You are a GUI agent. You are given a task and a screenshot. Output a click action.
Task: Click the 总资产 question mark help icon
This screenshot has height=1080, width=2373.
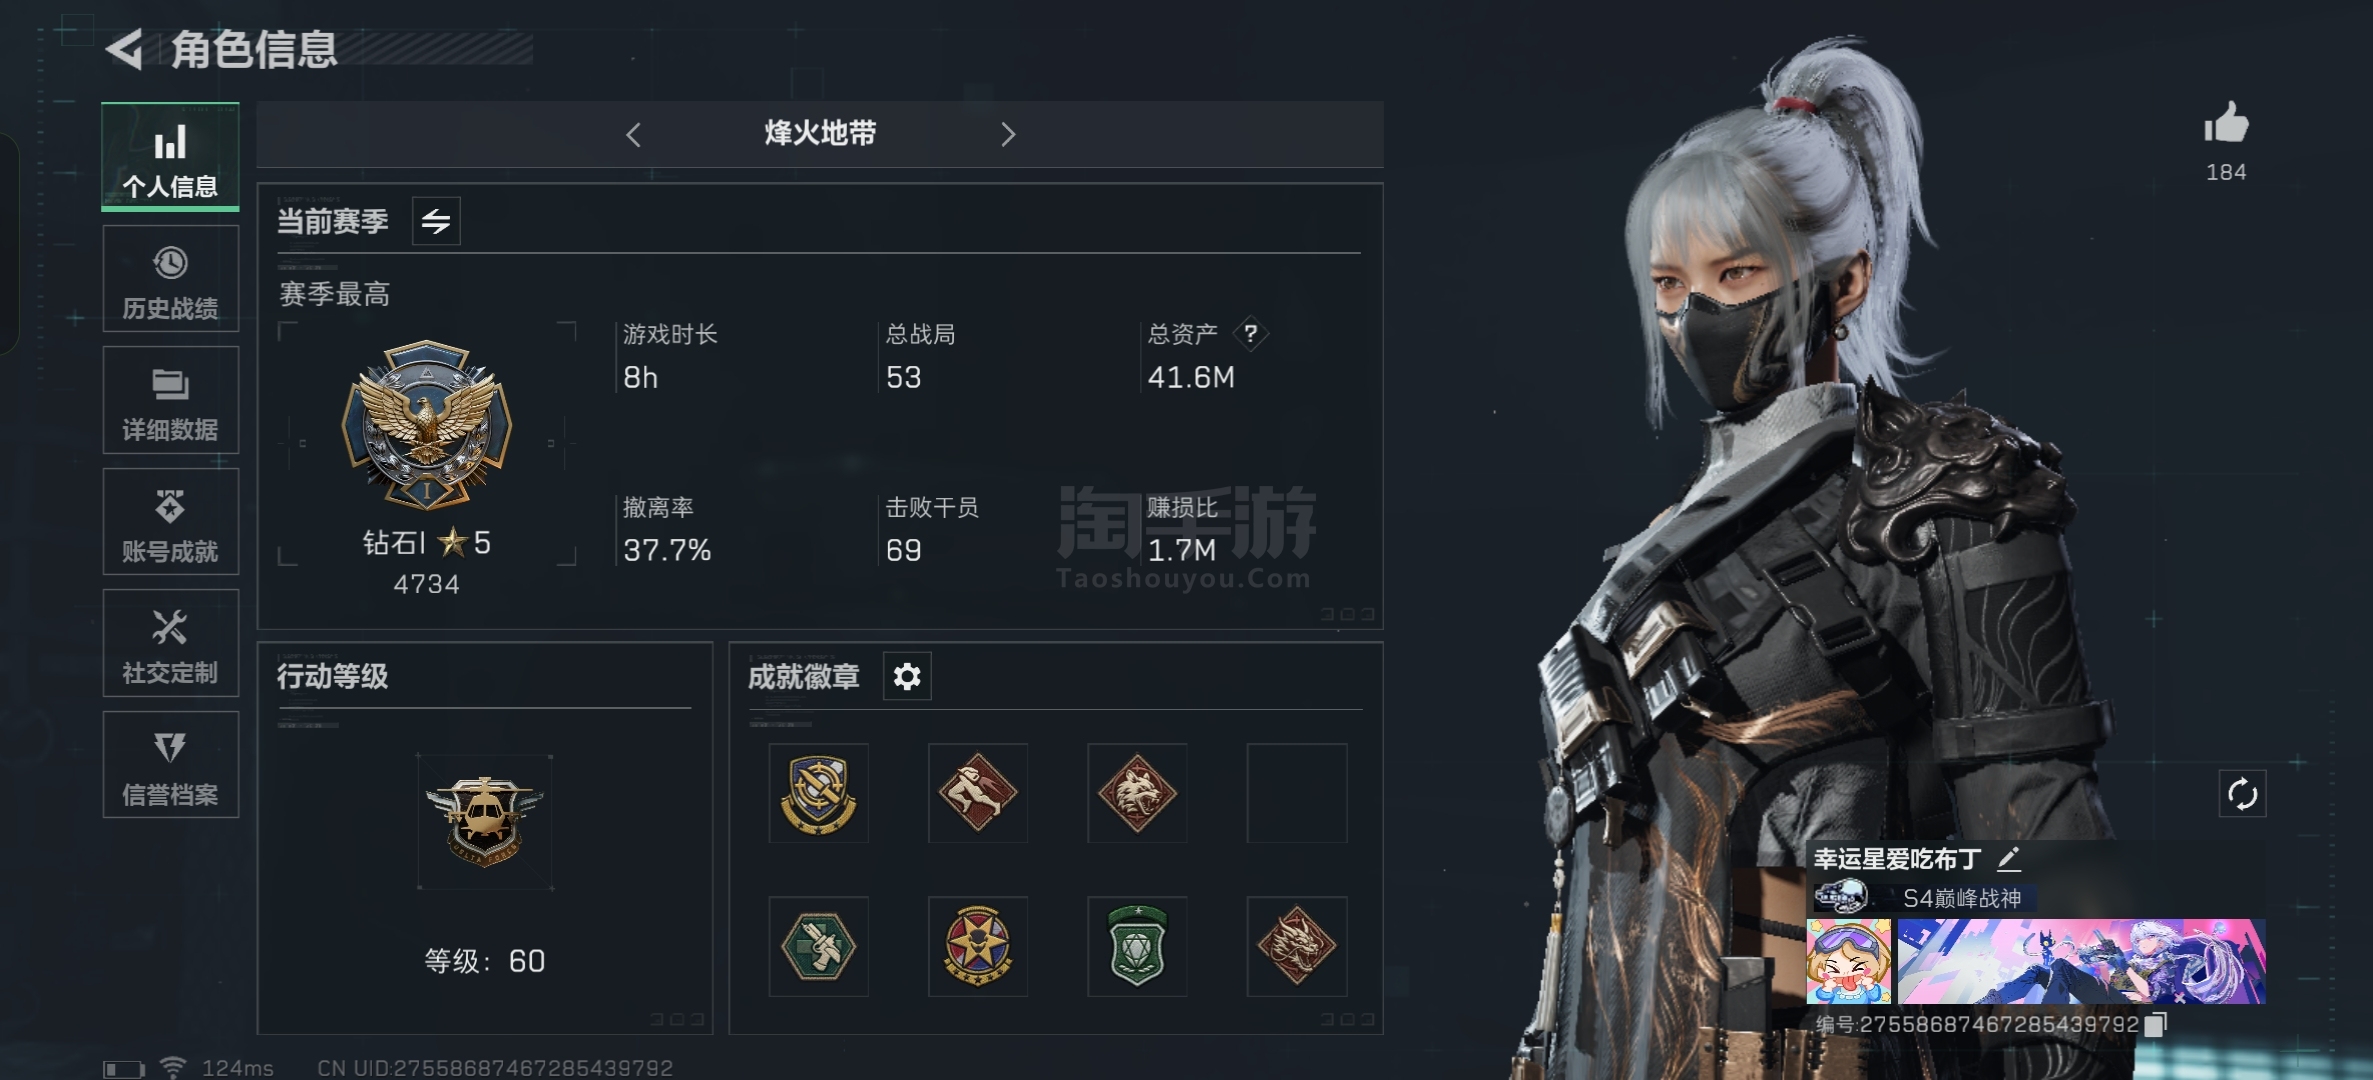[1250, 333]
